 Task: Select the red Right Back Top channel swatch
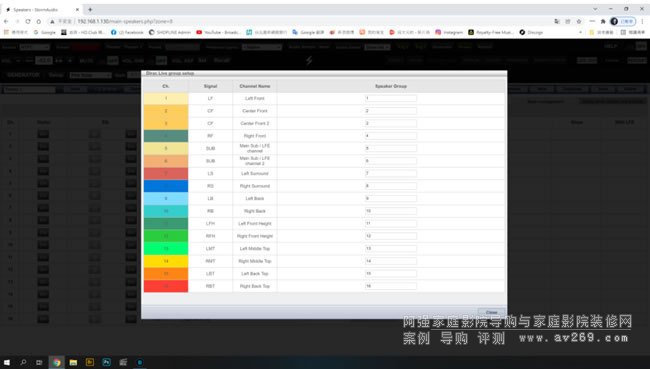click(x=166, y=286)
